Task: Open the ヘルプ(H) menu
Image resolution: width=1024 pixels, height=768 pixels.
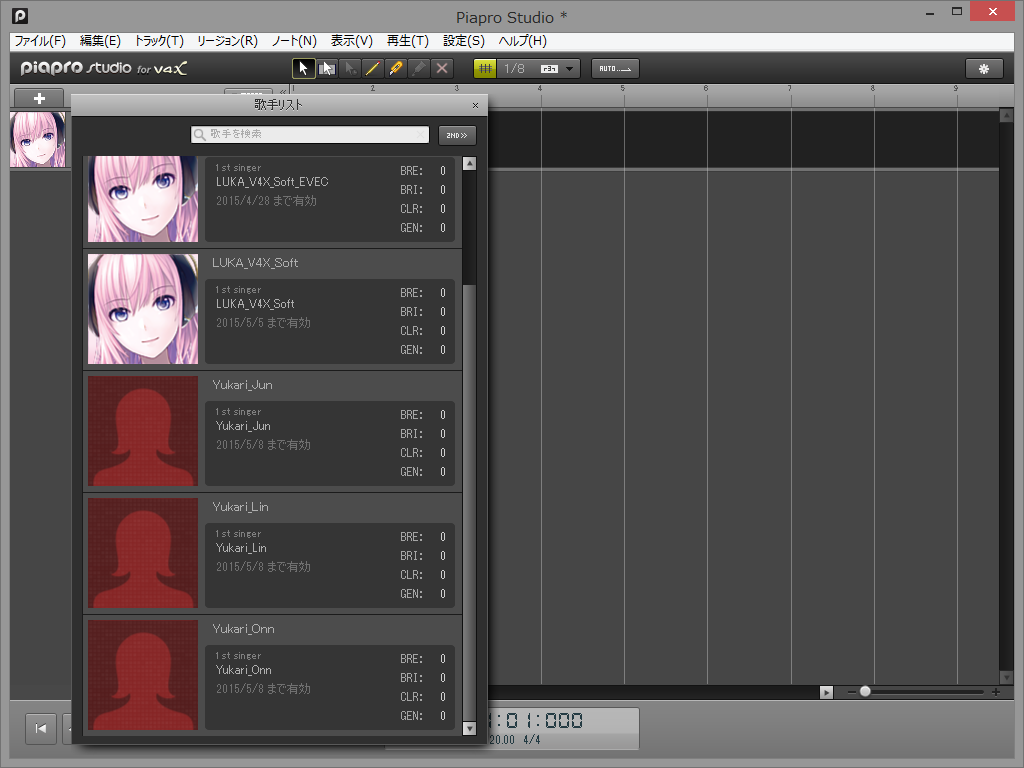Action: pyautogui.click(x=522, y=41)
